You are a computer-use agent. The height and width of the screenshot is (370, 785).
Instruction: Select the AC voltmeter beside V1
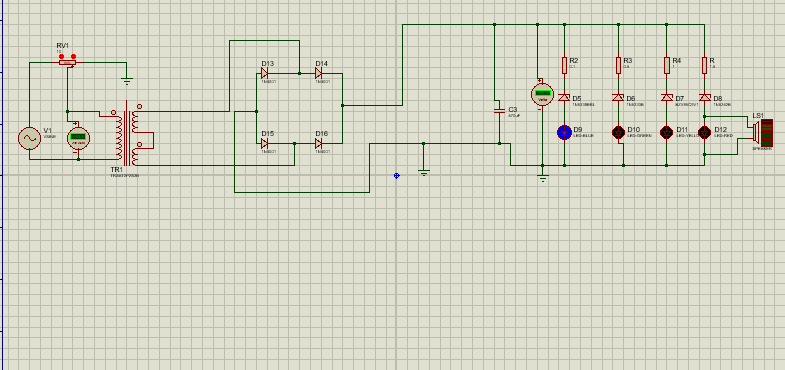[x=78, y=138]
